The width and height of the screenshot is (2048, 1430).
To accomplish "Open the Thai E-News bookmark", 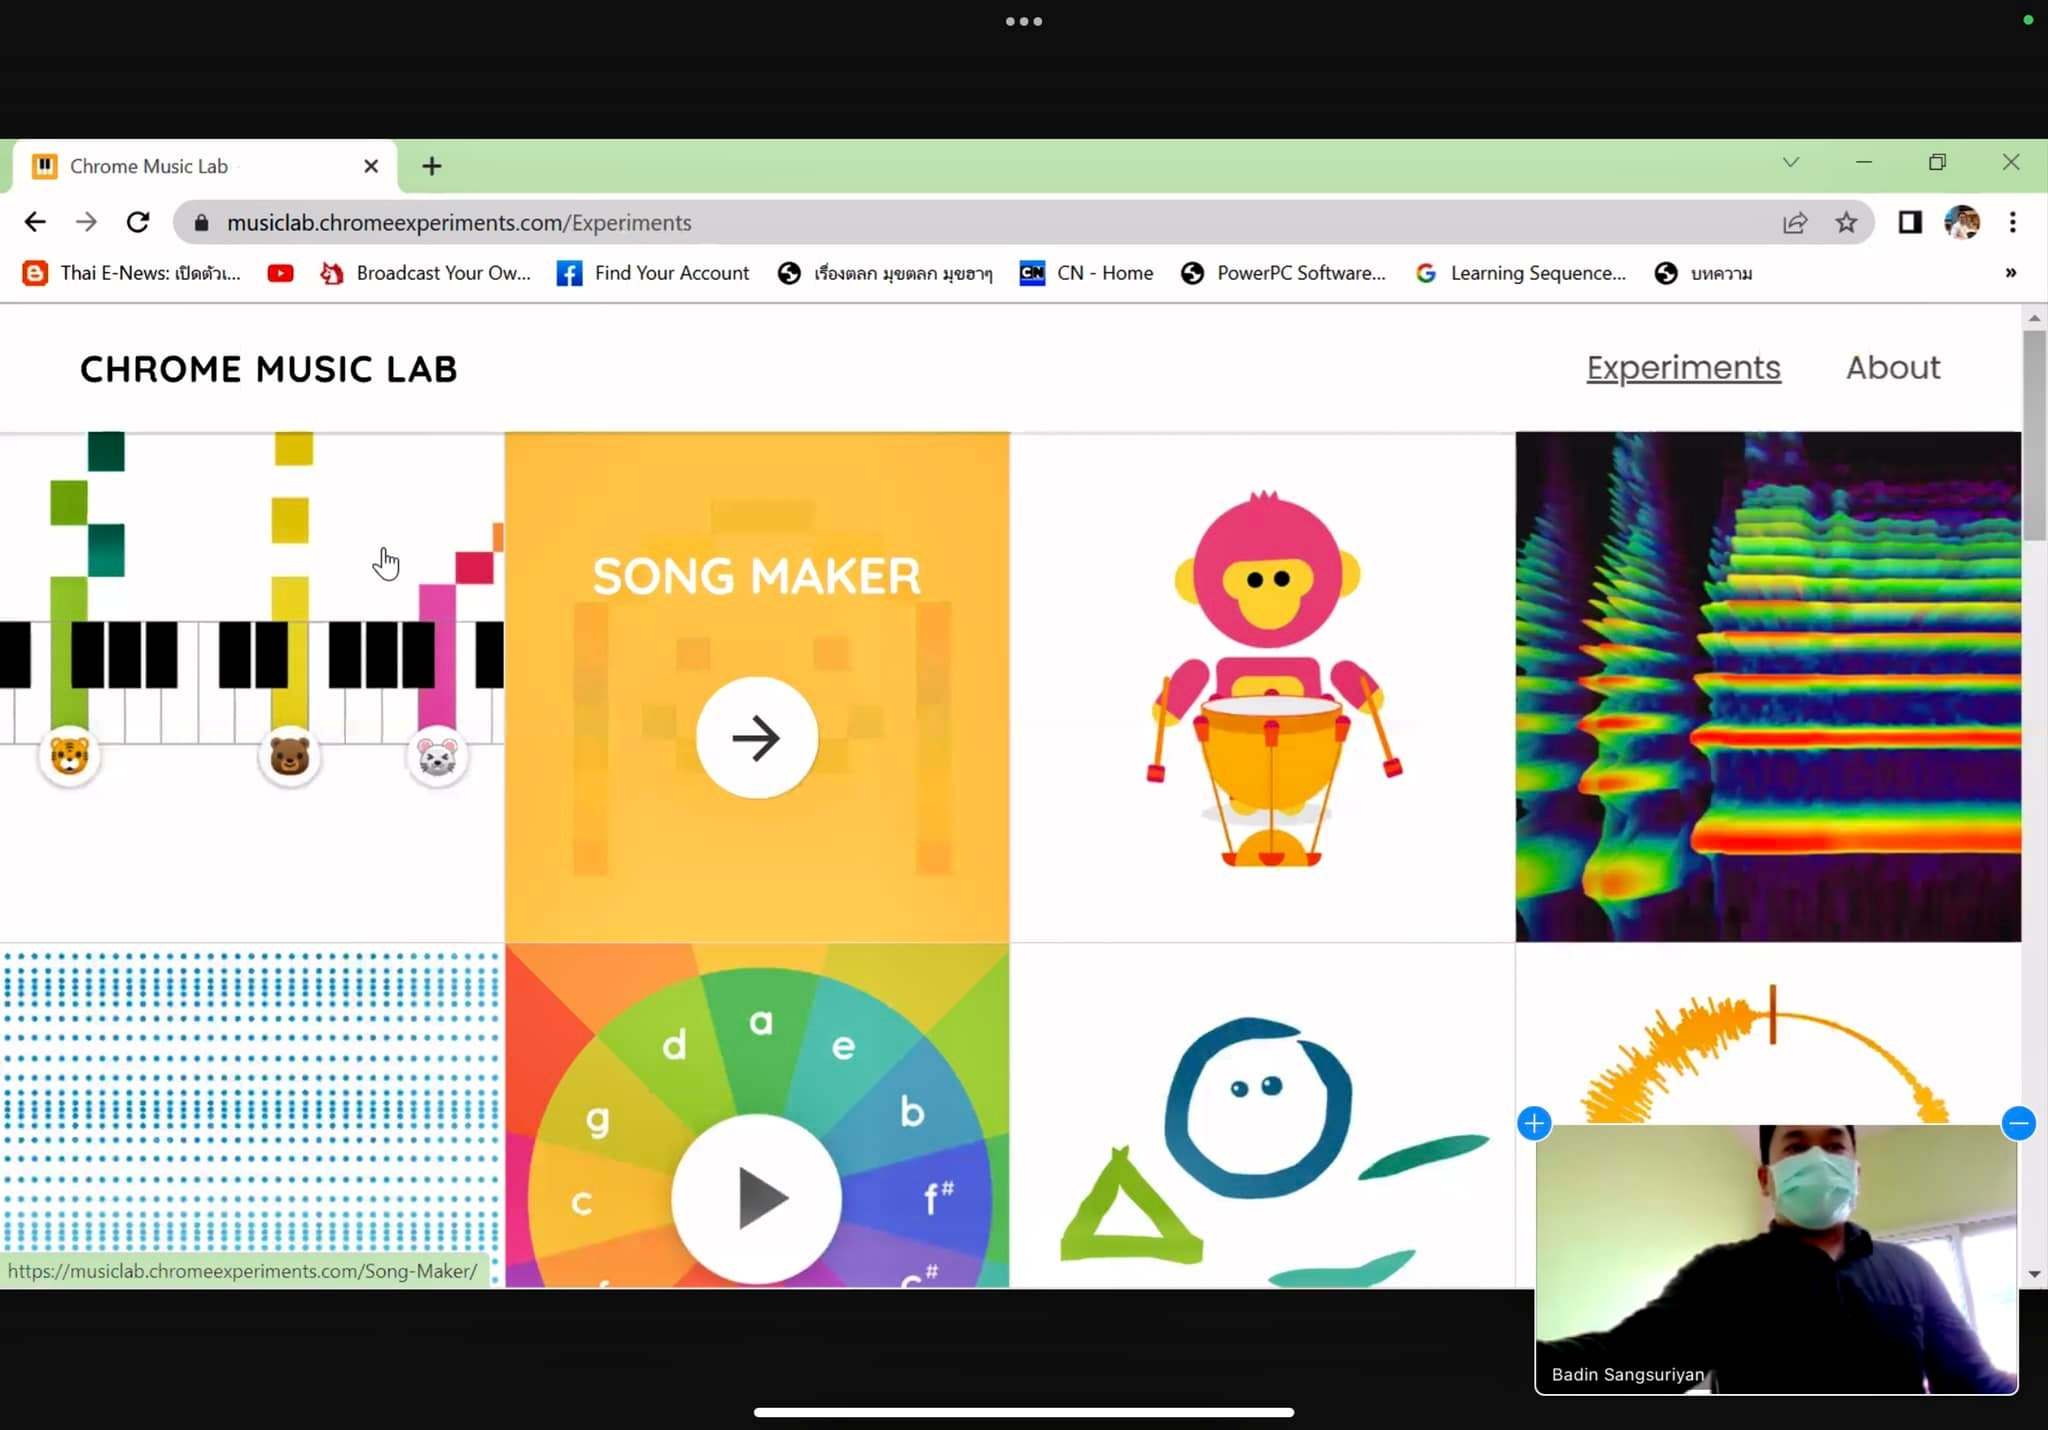I will [132, 273].
